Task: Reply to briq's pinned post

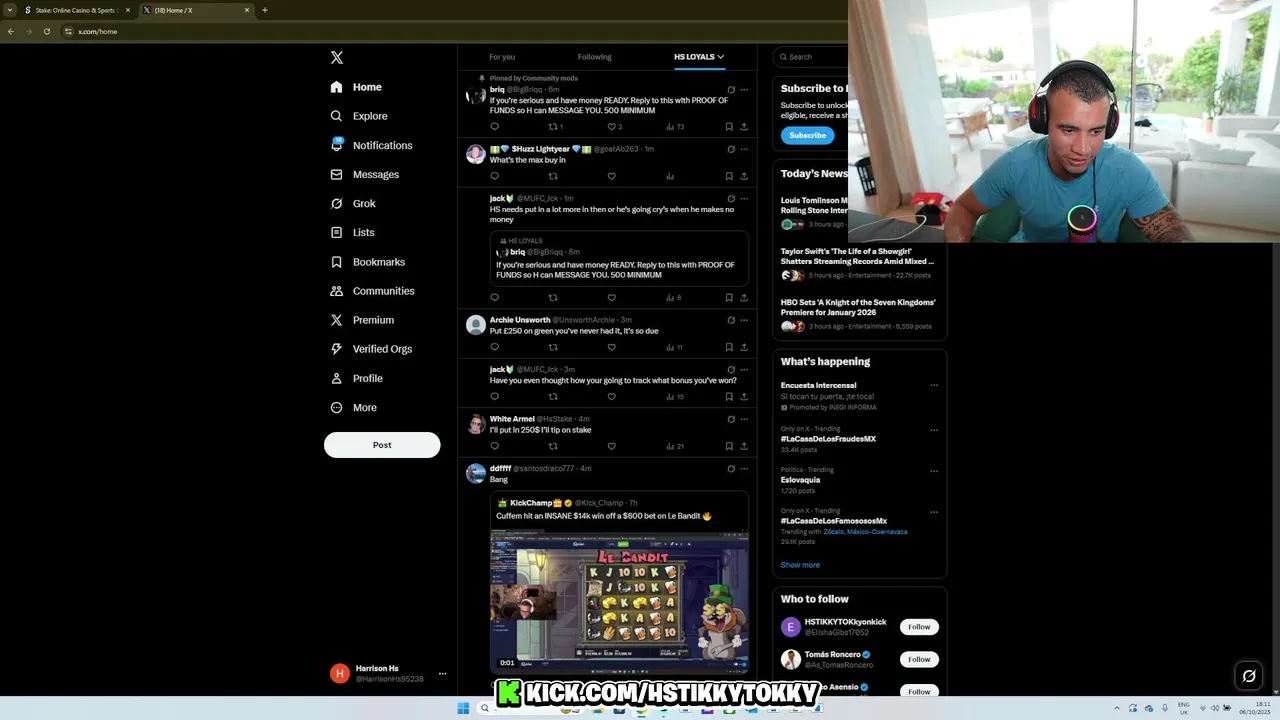Action: tap(494, 127)
